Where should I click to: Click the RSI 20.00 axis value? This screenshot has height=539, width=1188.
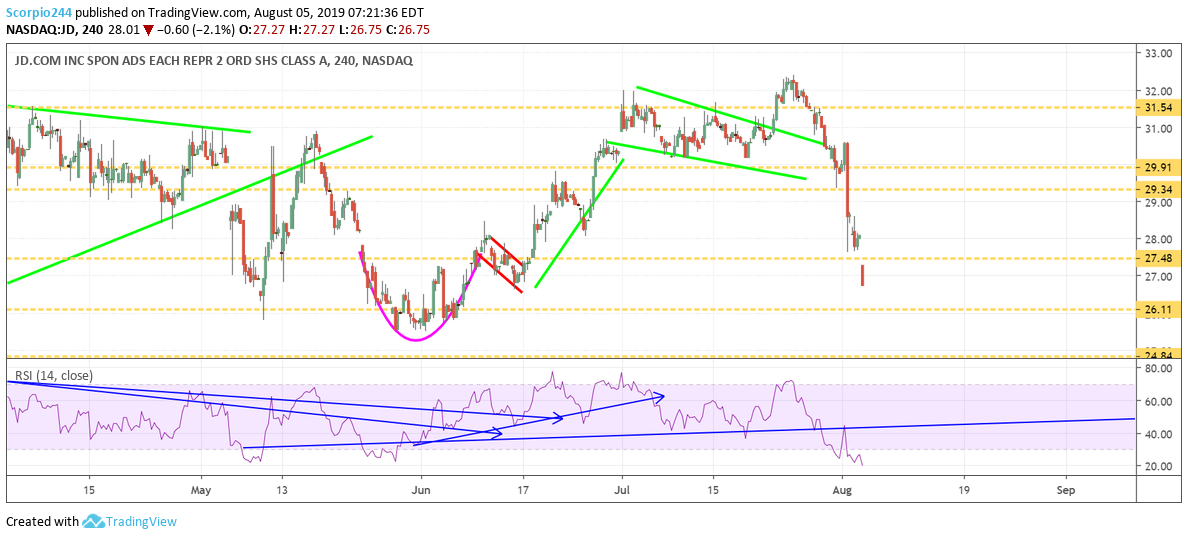1159,466
